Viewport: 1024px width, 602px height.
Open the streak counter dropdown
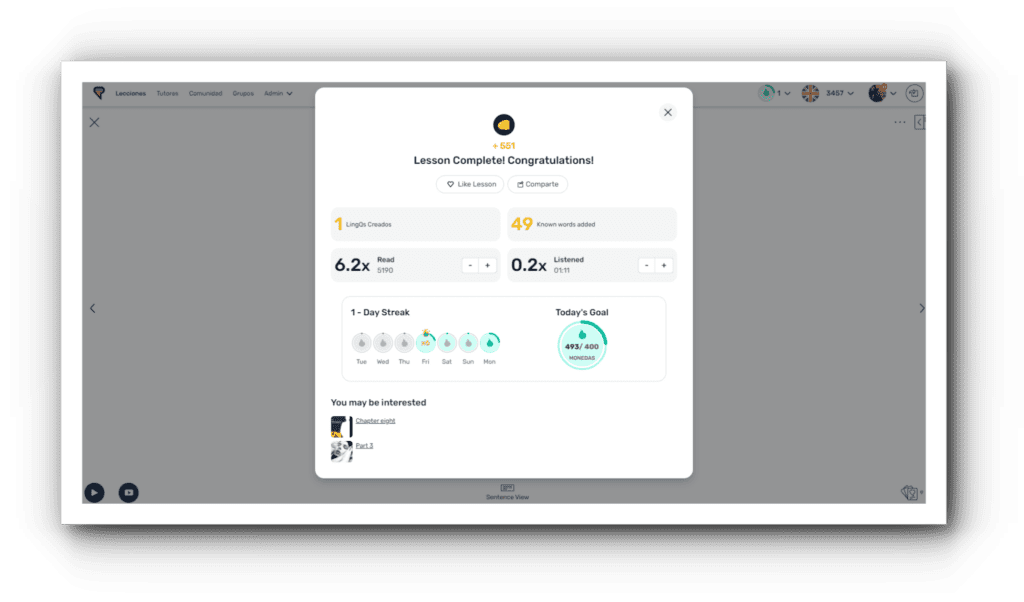click(x=774, y=93)
